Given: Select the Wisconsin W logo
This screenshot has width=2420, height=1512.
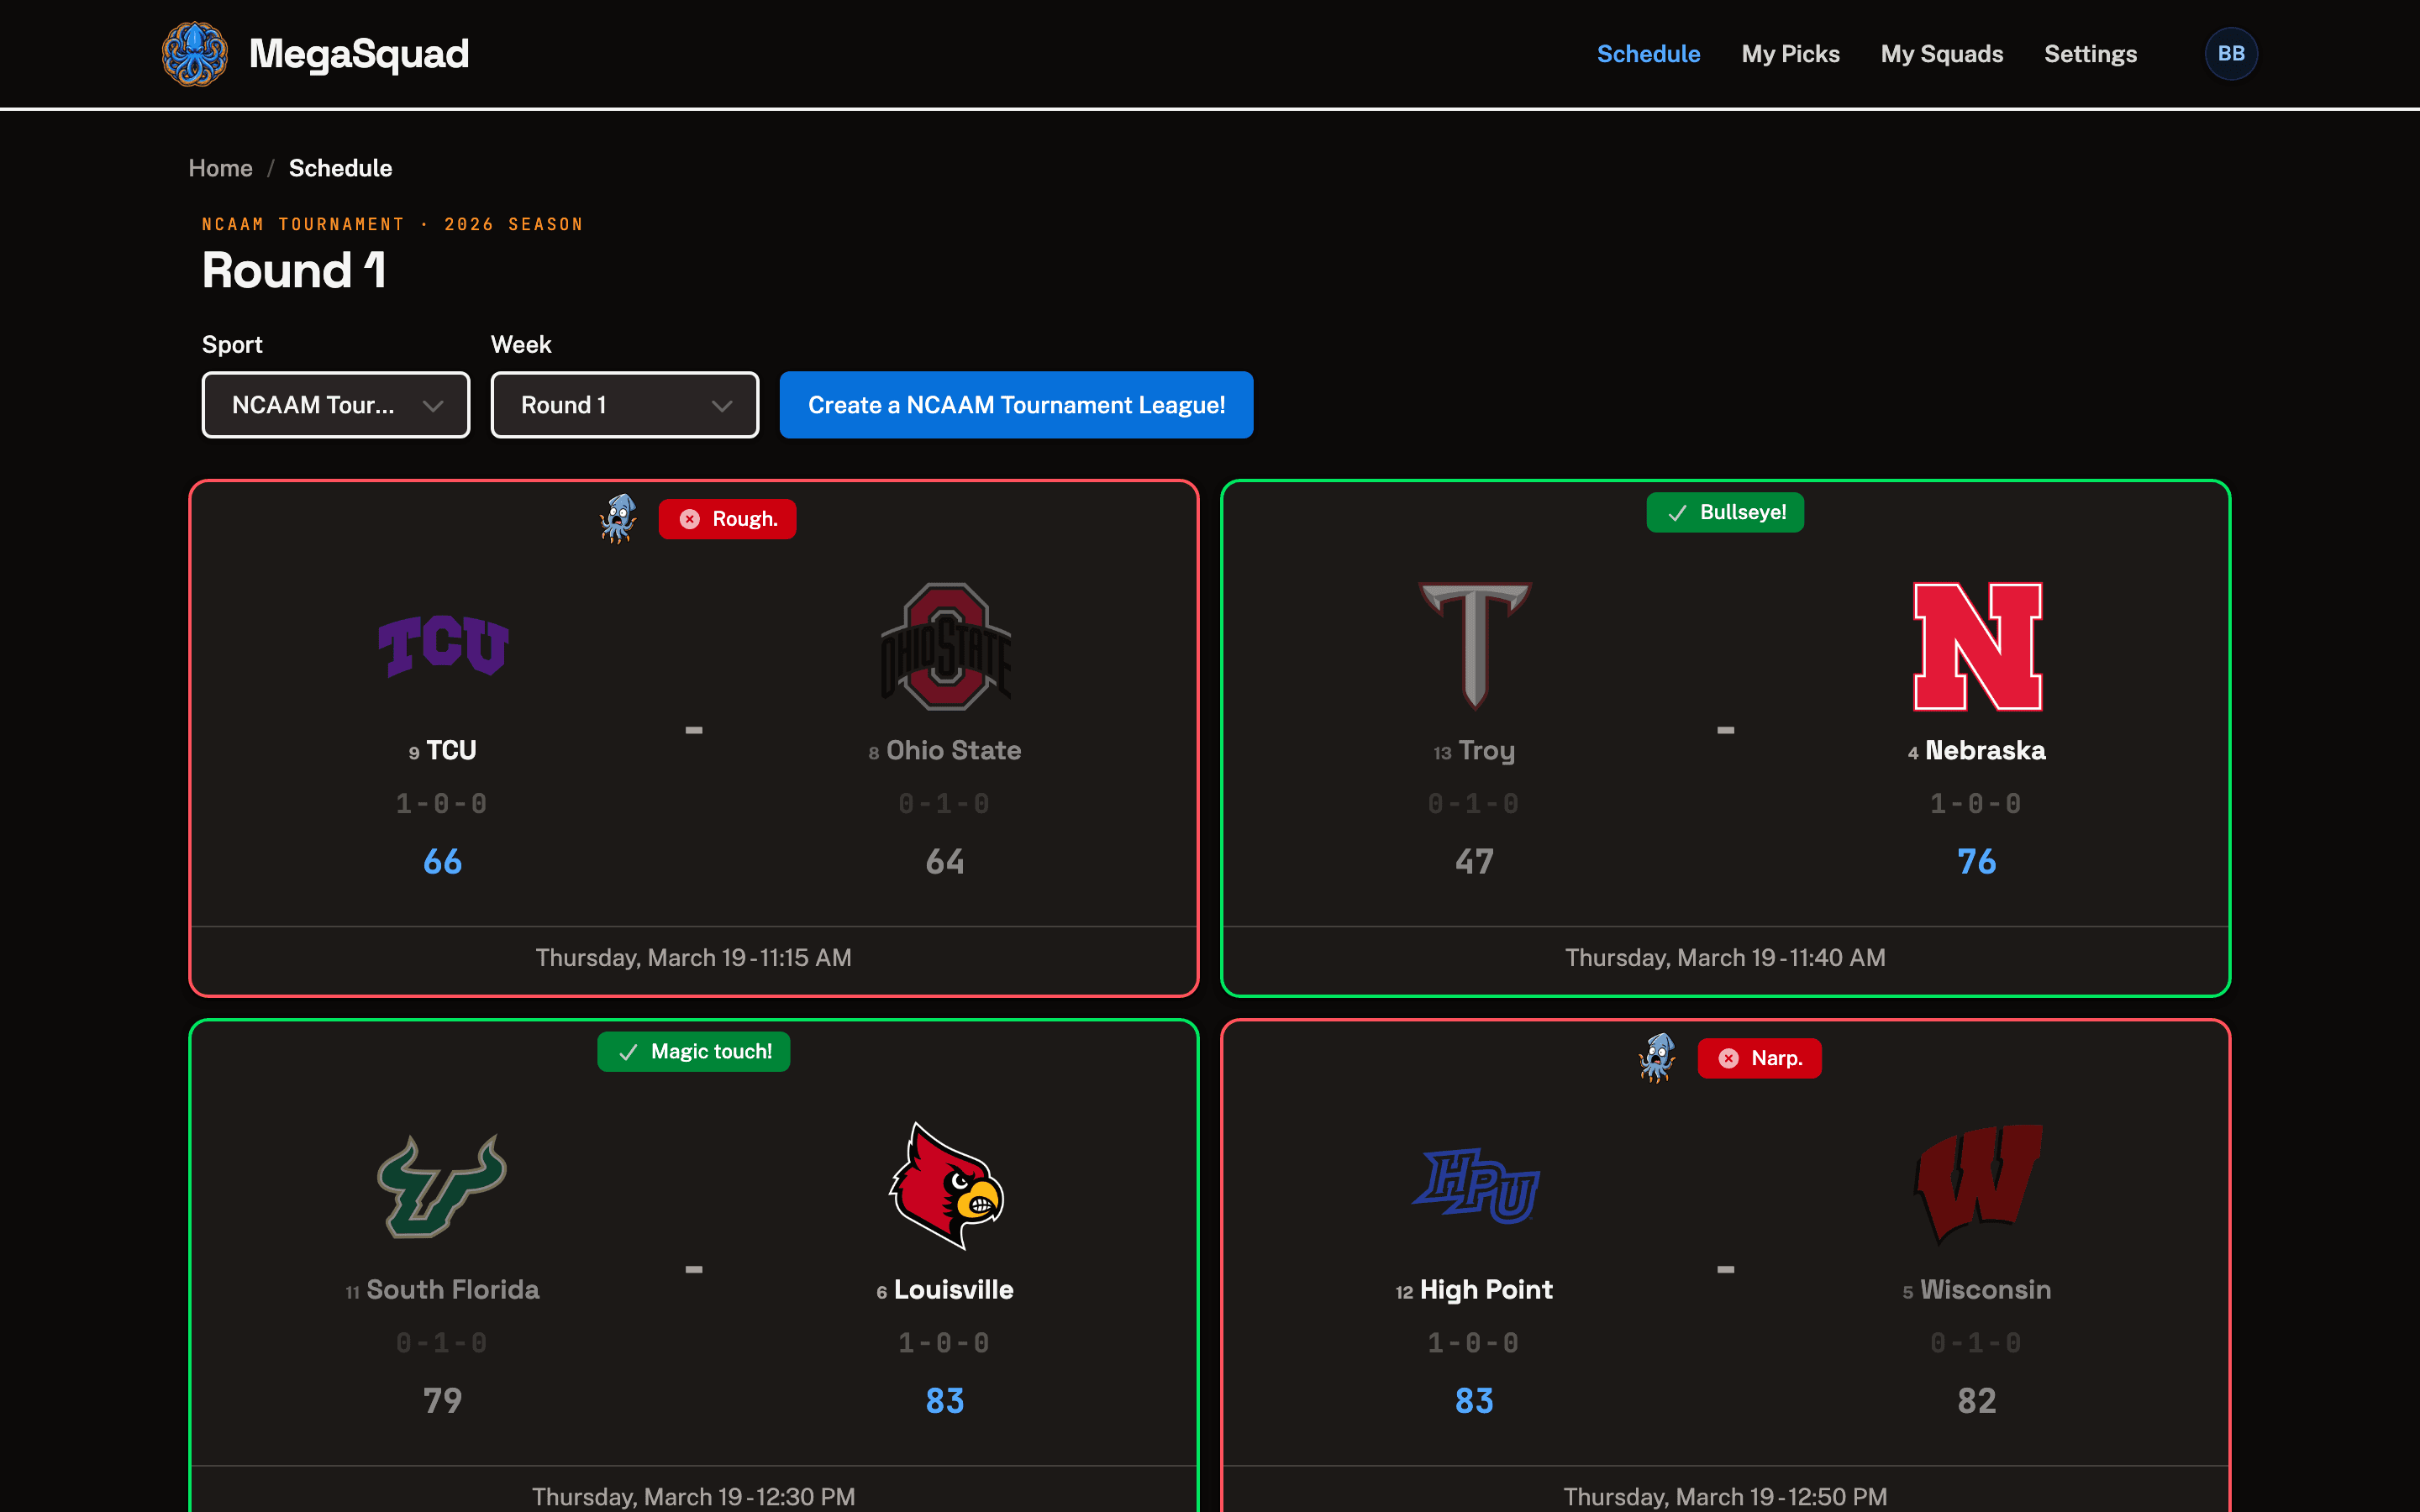Looking at the screenshot, I should click(x=1977, y=1185).
